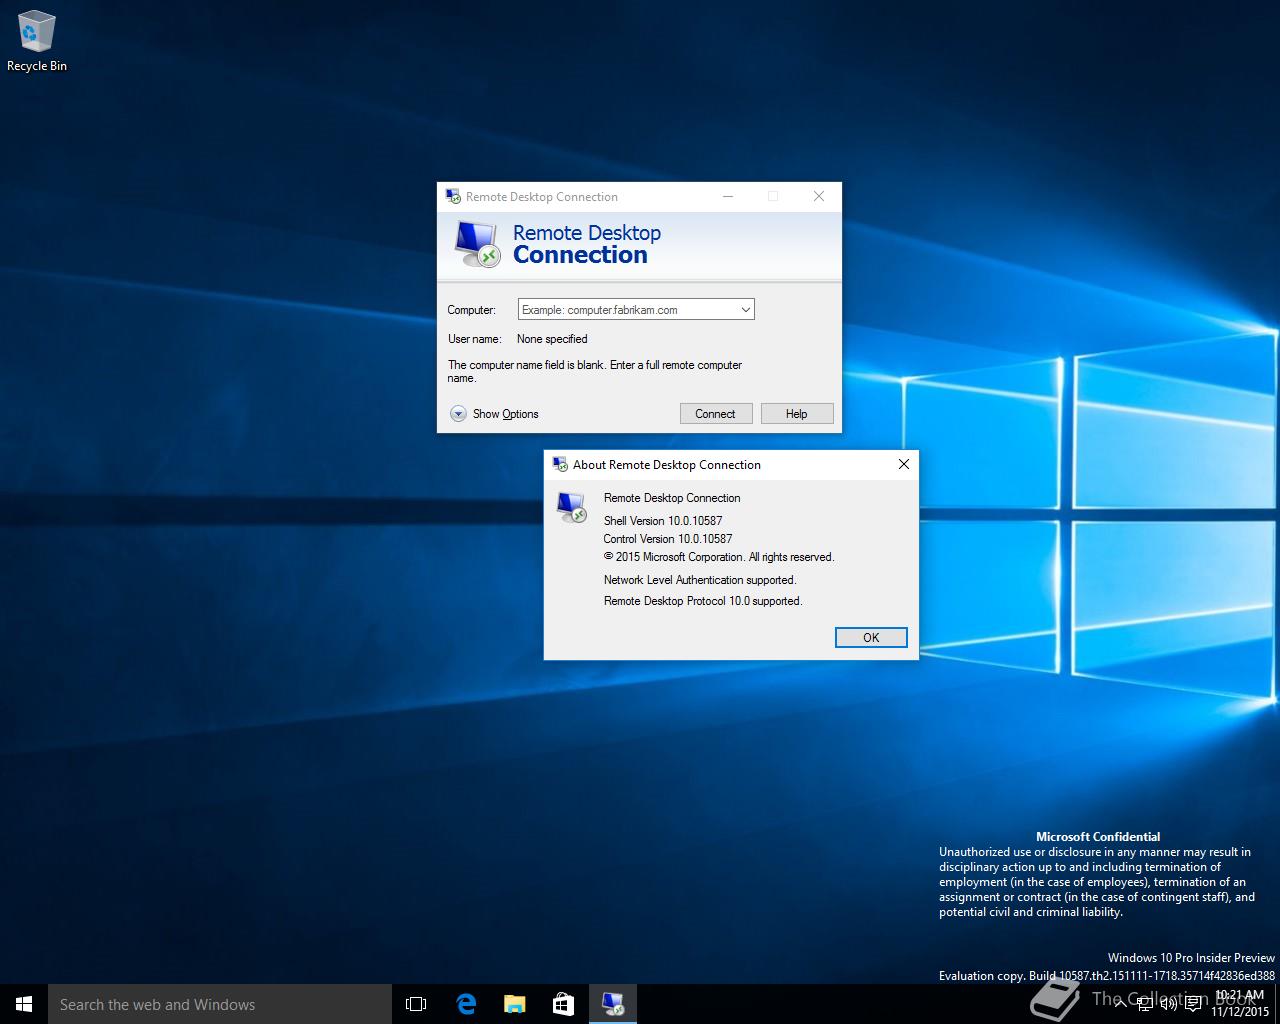Viewport: 1280px width, 1024px height.
Task: Click in the Computer name input field
Action: (x=627, y=310)
